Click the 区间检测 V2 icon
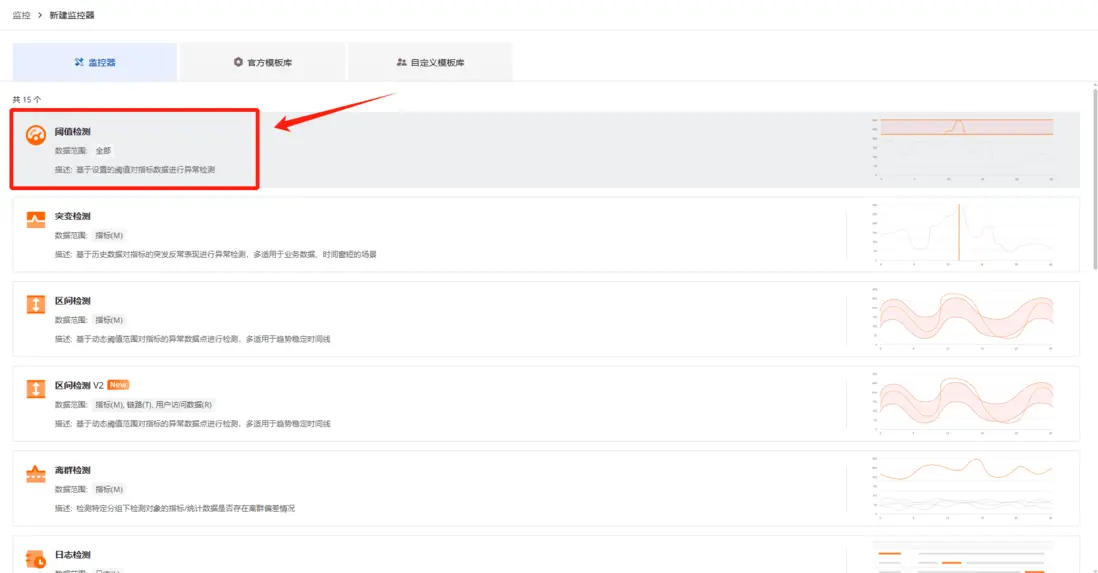1098x573 pixels. pos(36,389)
